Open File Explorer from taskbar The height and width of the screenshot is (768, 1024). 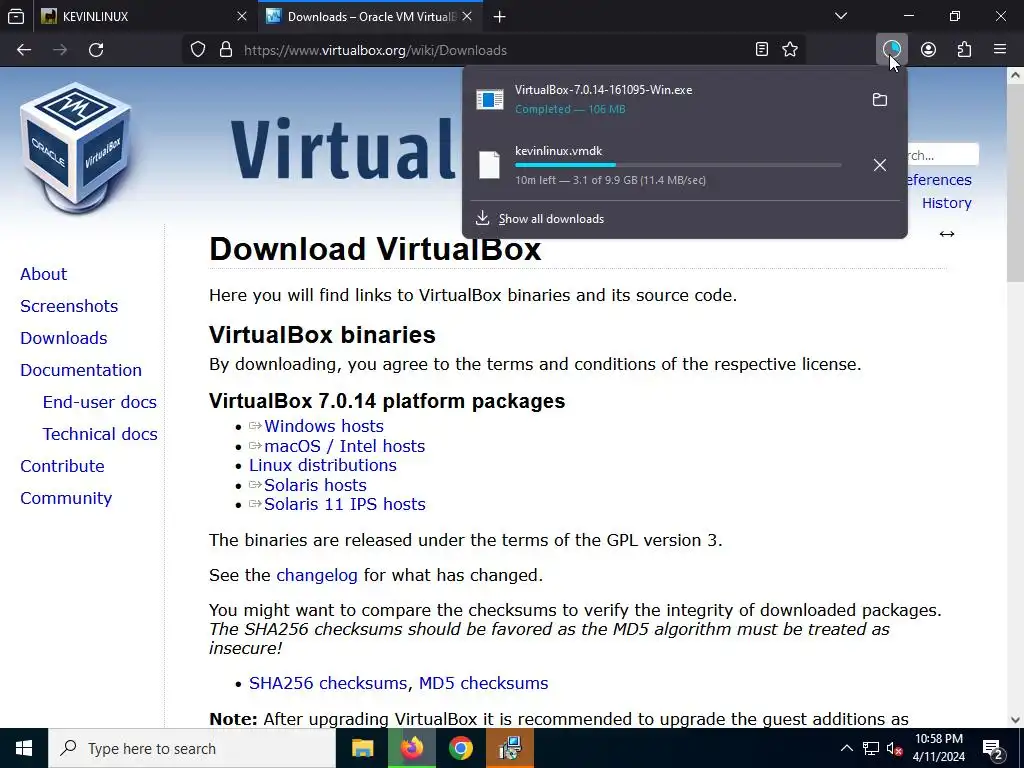[x=362, y=748]
